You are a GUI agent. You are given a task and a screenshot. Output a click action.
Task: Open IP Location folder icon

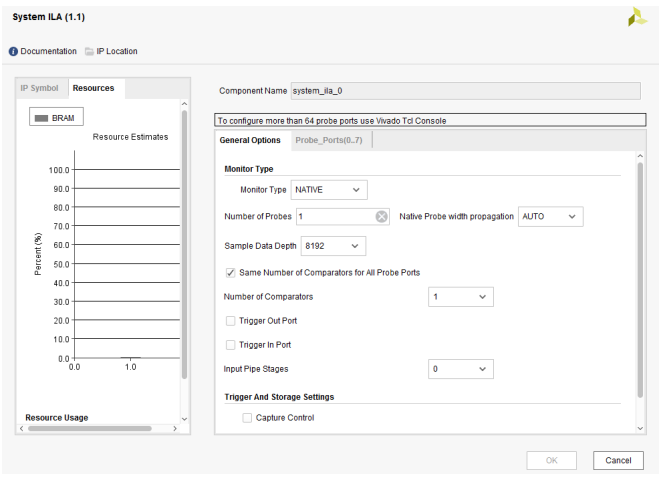pos(89,51)
